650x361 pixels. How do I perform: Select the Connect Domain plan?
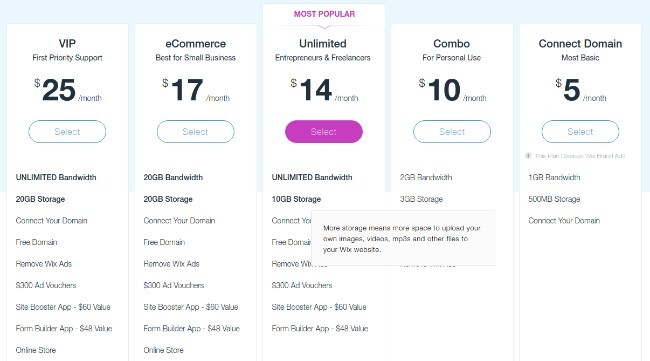(x=580, y=132)
